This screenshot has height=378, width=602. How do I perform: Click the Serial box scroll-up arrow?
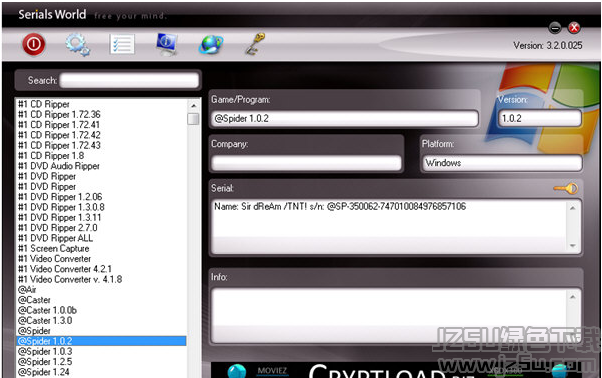point(572,208)
